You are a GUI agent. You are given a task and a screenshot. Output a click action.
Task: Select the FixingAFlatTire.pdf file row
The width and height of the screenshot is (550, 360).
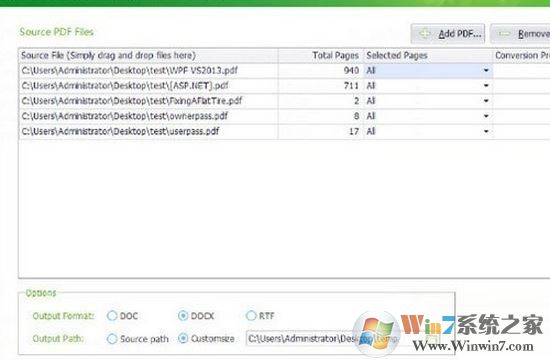click(x=284, y=101)
